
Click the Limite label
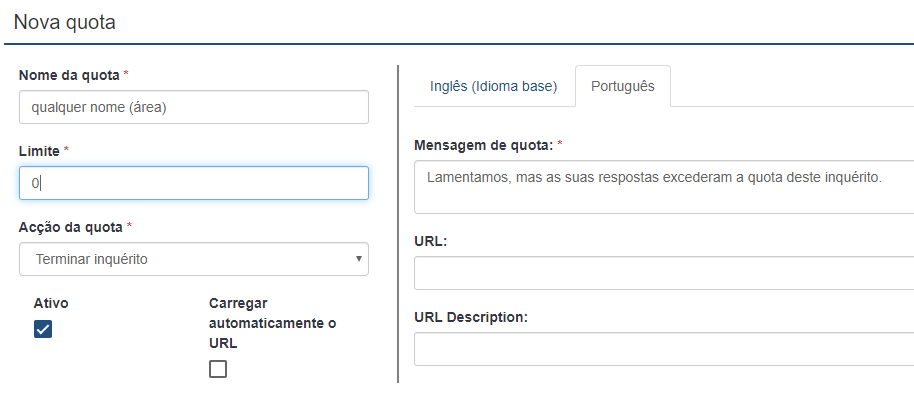click(x=40, y=152)
